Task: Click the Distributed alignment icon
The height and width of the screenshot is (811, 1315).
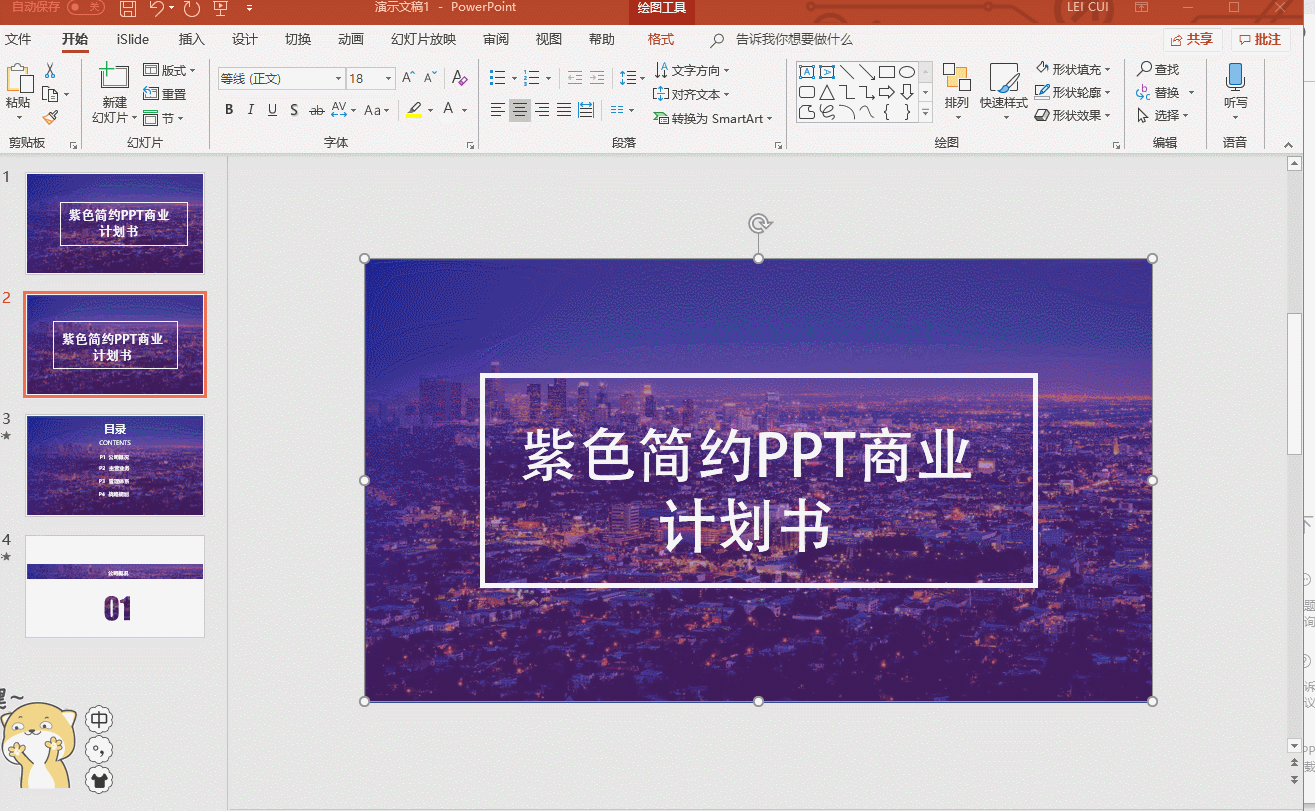Action: point(586,110)
